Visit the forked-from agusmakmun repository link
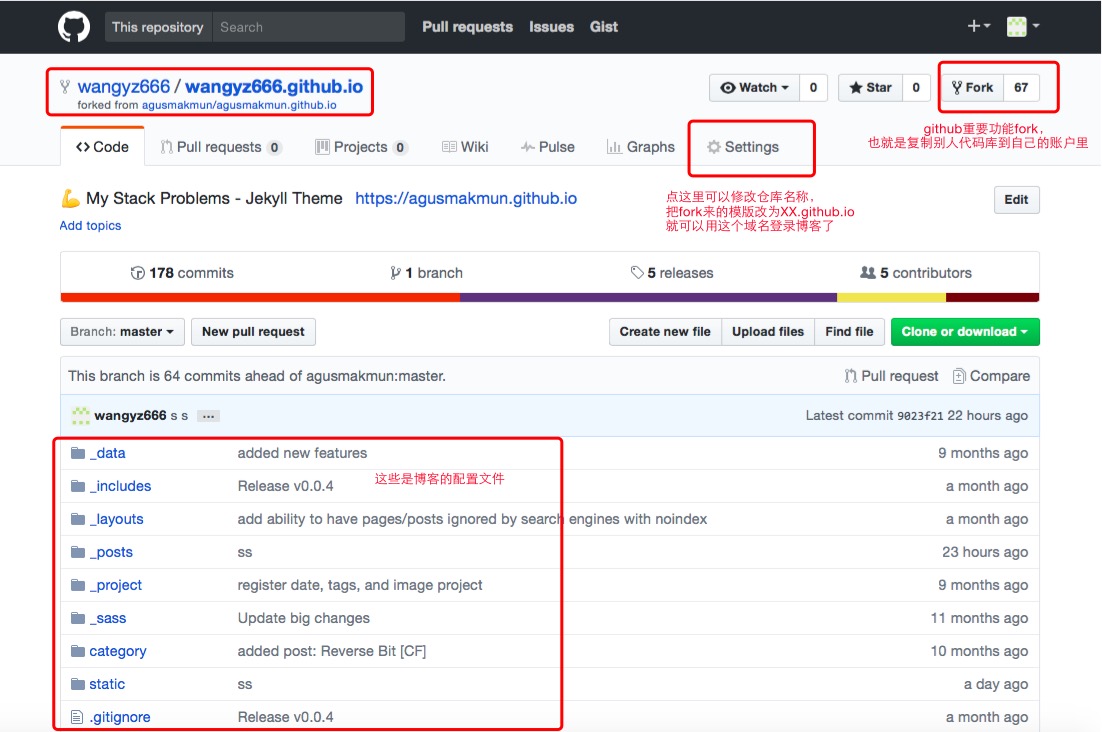Screen dimensions: 1102x732 [x=239, y=105]
